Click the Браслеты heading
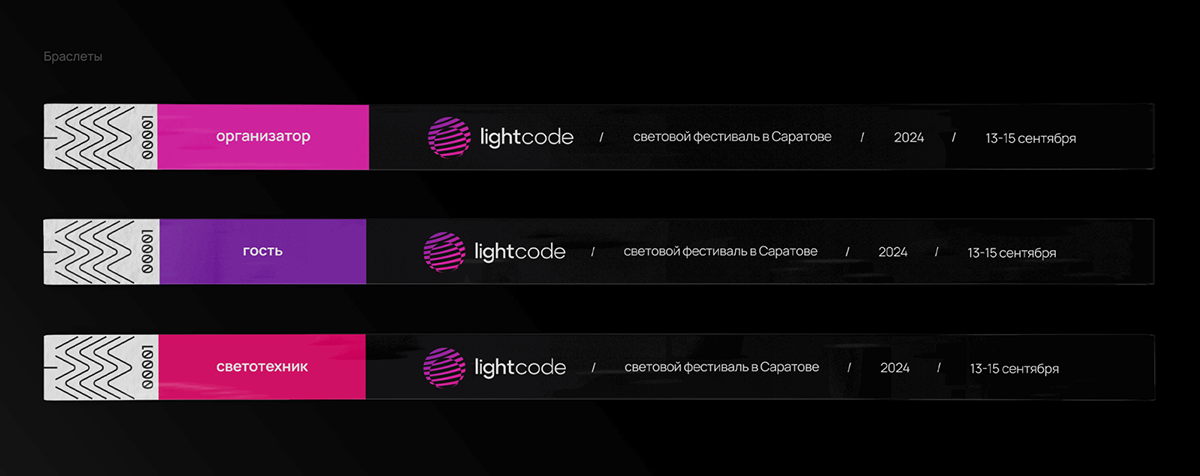Viewport: 1200px width, 476px height. click(x=73, y=57)
